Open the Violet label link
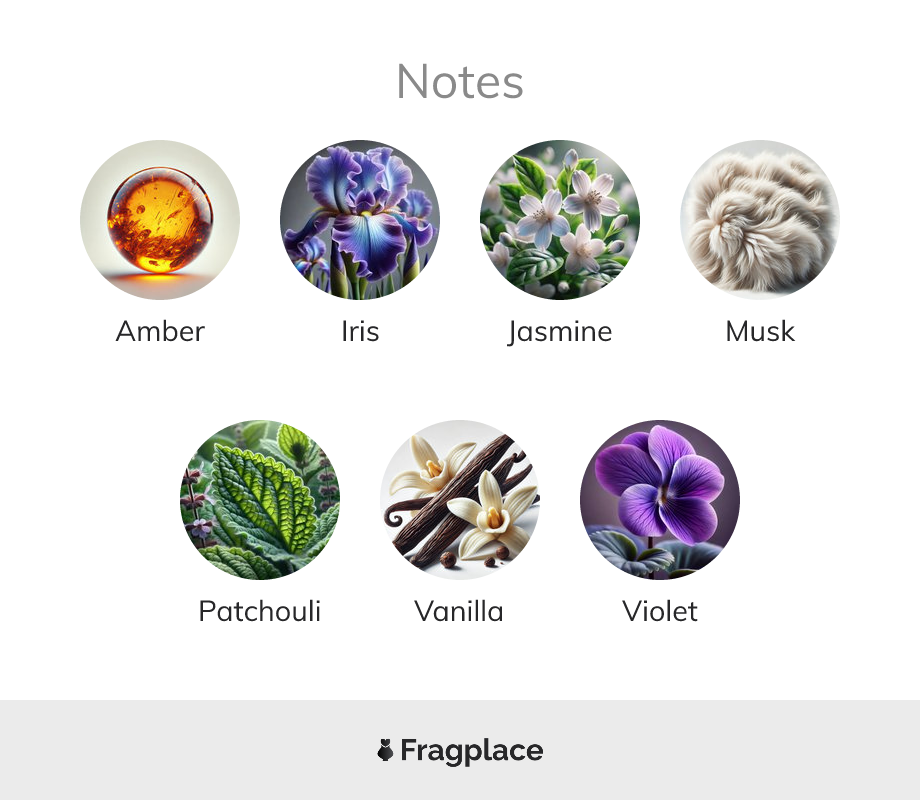The image size is (920, 800). pyautogui.click(x=660, y=611)
